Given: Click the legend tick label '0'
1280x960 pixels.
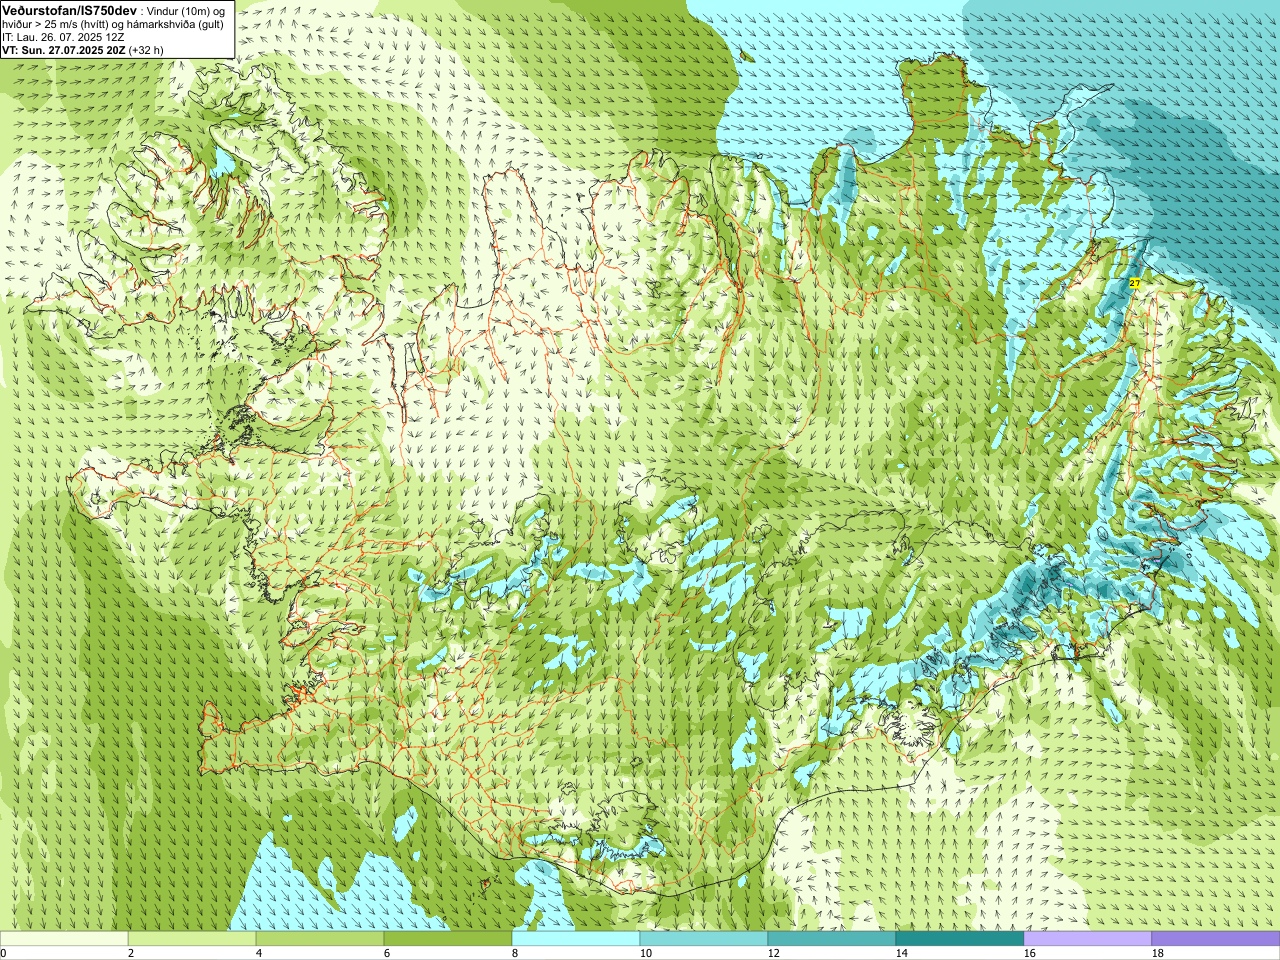Looking at the screenshot, I should 3,953.
